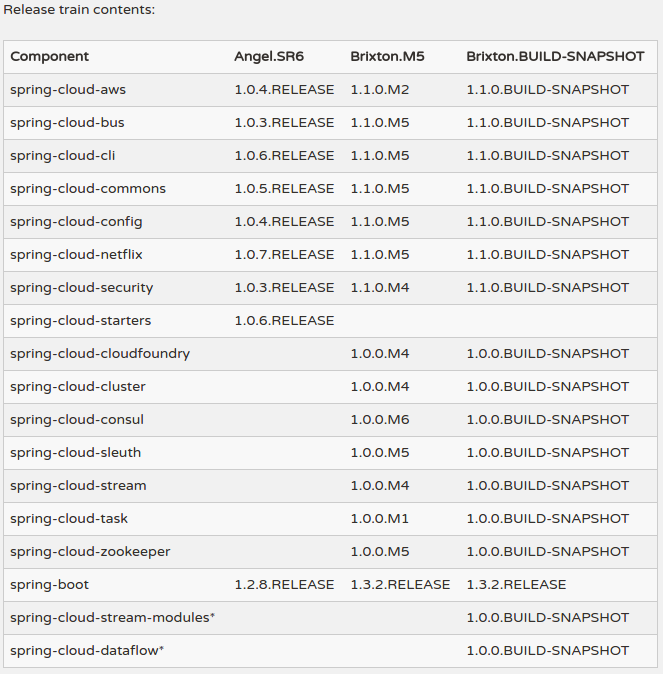Click the "Brixton.M5" column header
The image size is (663, 674).
click(x=387, y=57)
